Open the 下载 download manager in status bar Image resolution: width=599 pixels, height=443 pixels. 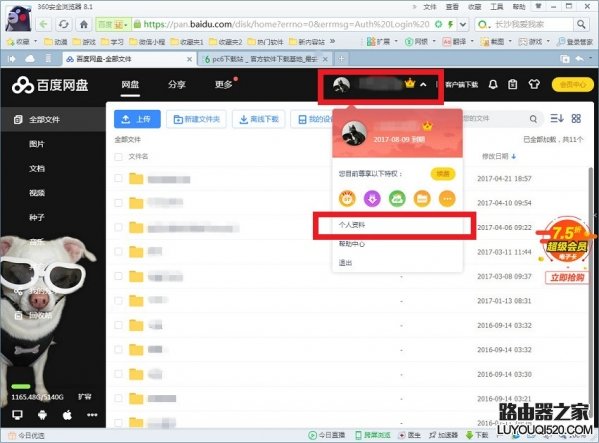pyautogui.click(x=477, y=435)
